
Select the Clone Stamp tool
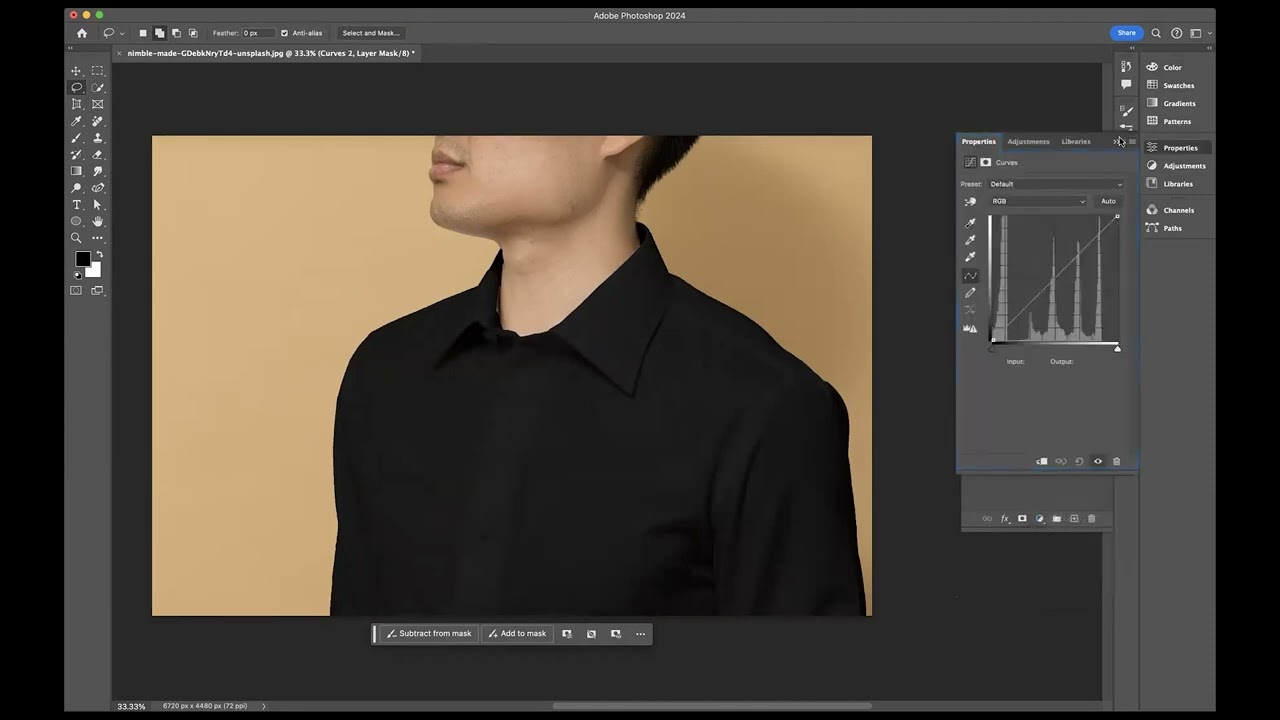click(97, 138)
